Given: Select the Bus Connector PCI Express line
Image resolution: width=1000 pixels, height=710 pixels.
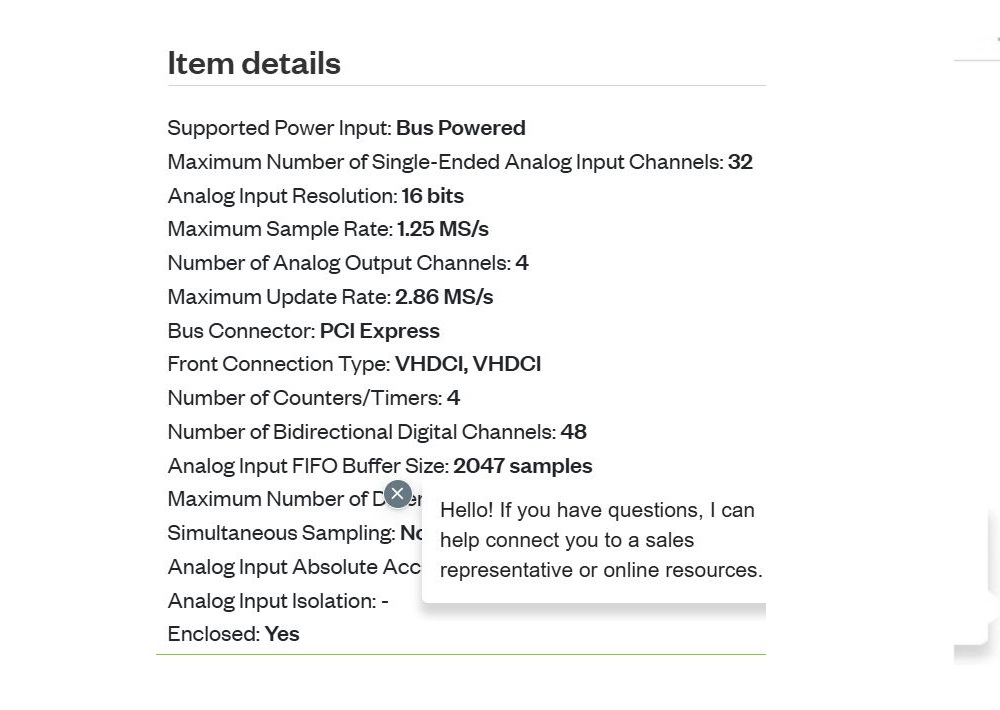Looking at the screenshot, I should tap(304, 330).
